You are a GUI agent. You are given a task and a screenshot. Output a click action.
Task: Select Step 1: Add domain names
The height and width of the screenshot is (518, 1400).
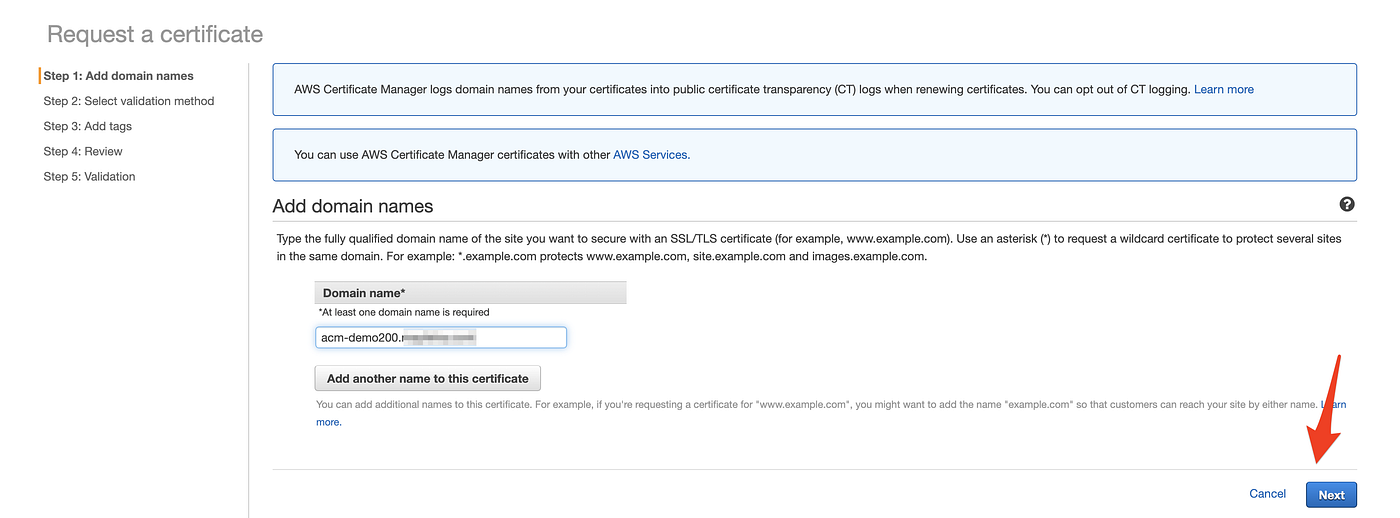[x=118, y=76]
